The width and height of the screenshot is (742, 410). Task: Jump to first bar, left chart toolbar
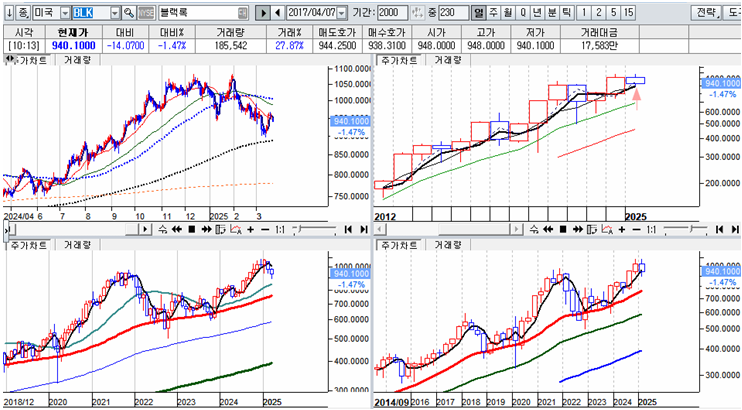pos(348,230)
